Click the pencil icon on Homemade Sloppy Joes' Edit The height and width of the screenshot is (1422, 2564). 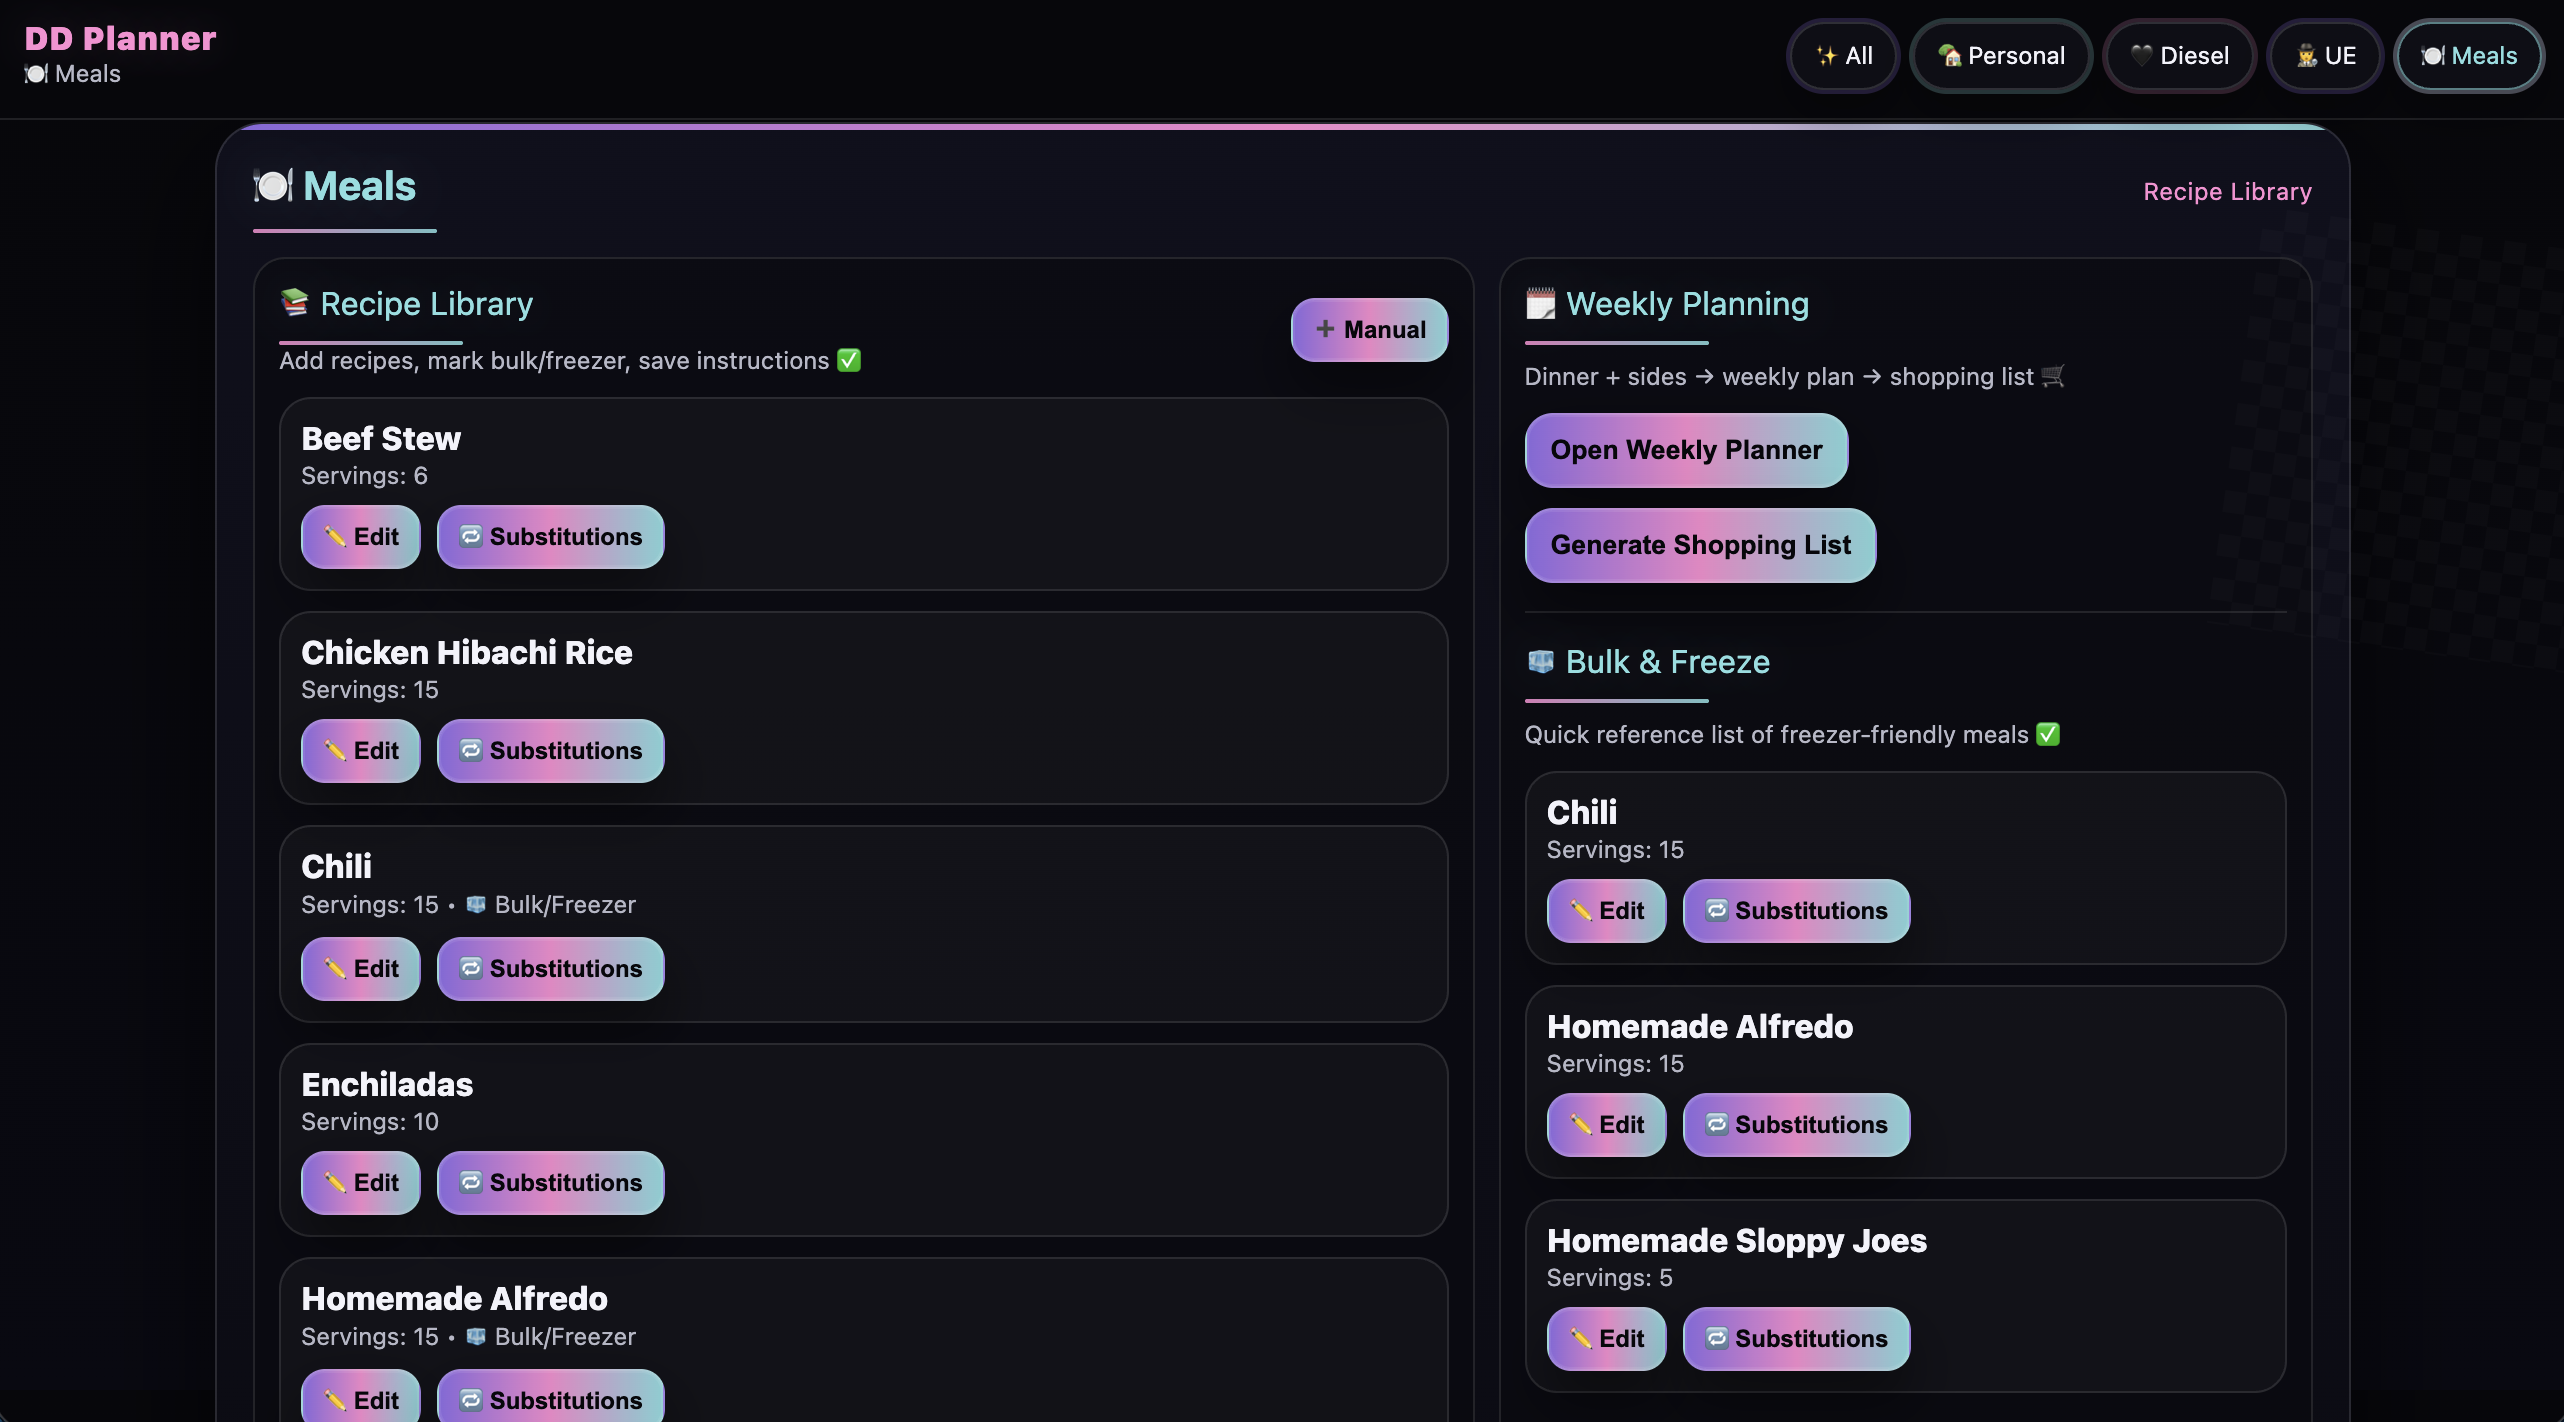pos(1581,1339)
